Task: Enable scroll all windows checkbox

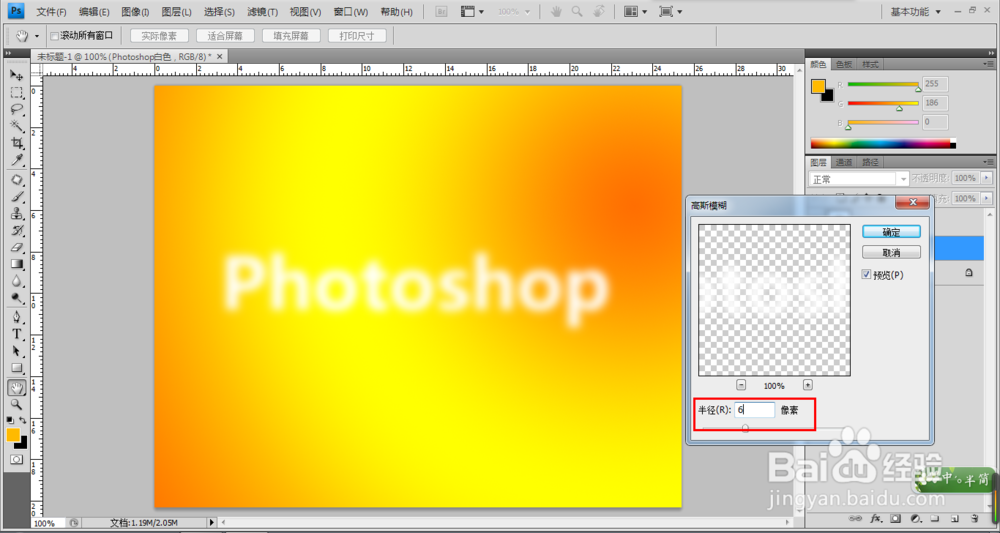Action: [x=54, y=36]
